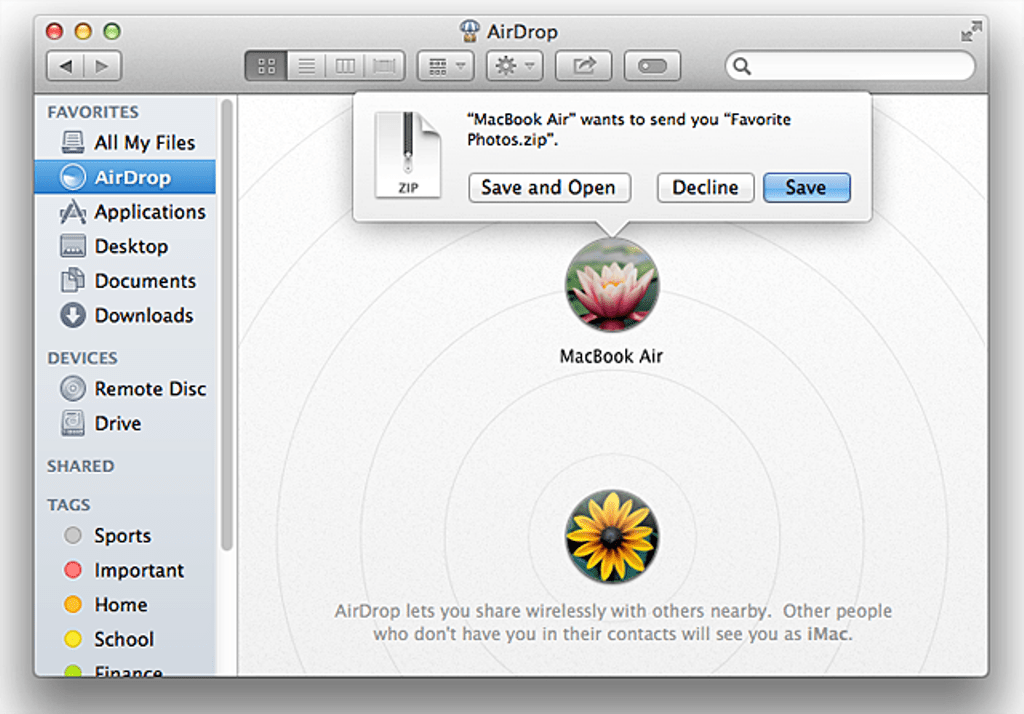1024x714 pixels.
Task: Open the Action gear menu
Action: [514, 66]
